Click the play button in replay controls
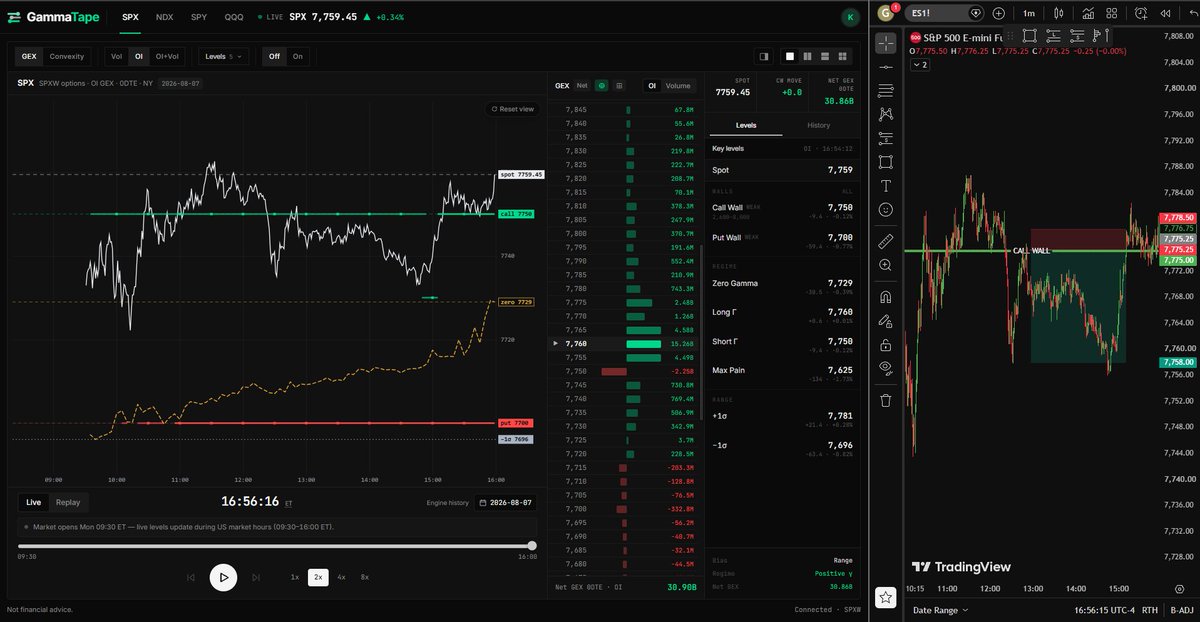The image size is (1200, 622). pyautogui.click(x=223, y=577)
